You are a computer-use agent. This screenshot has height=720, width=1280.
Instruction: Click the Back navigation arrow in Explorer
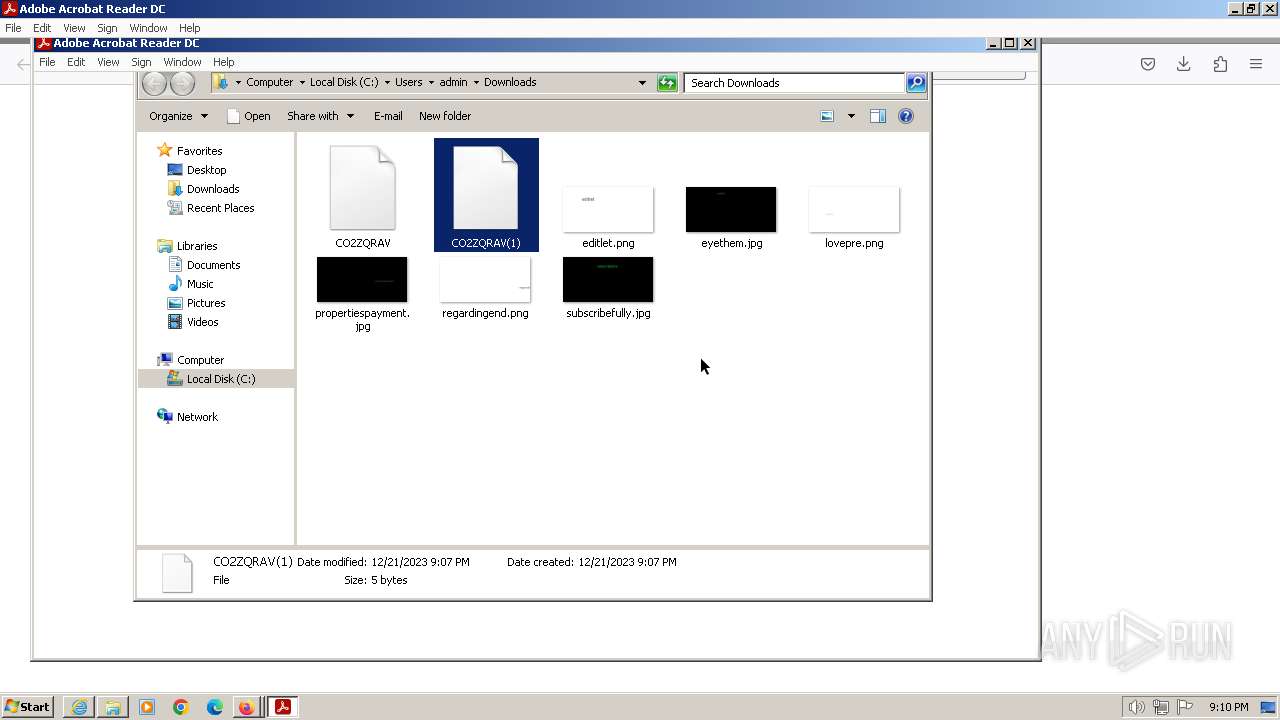[154, 83]
